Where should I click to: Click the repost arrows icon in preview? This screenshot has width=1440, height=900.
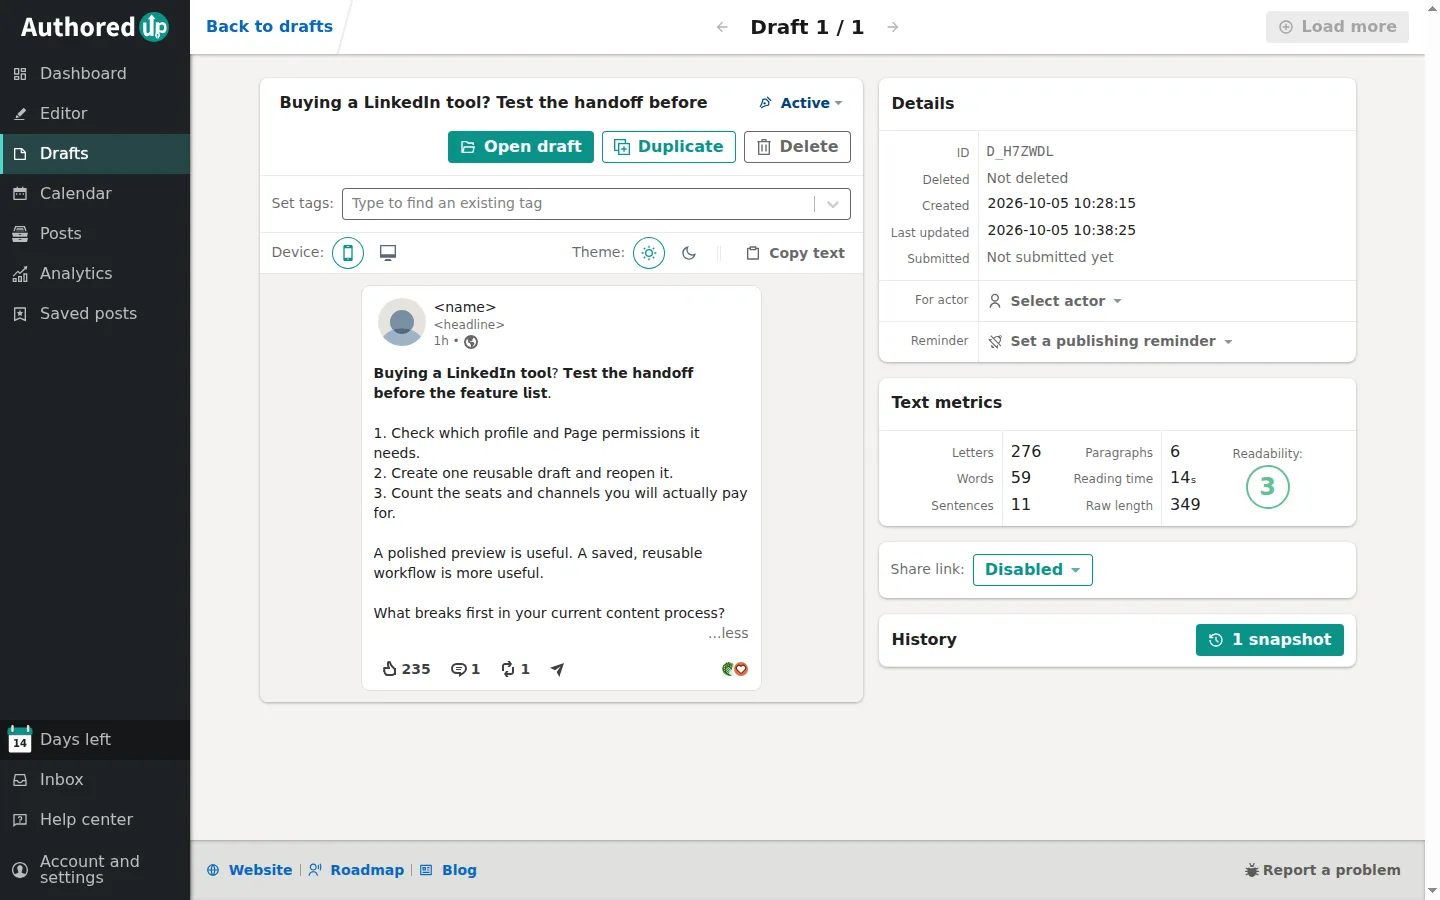pyautogui.click(x=508, y=669)
